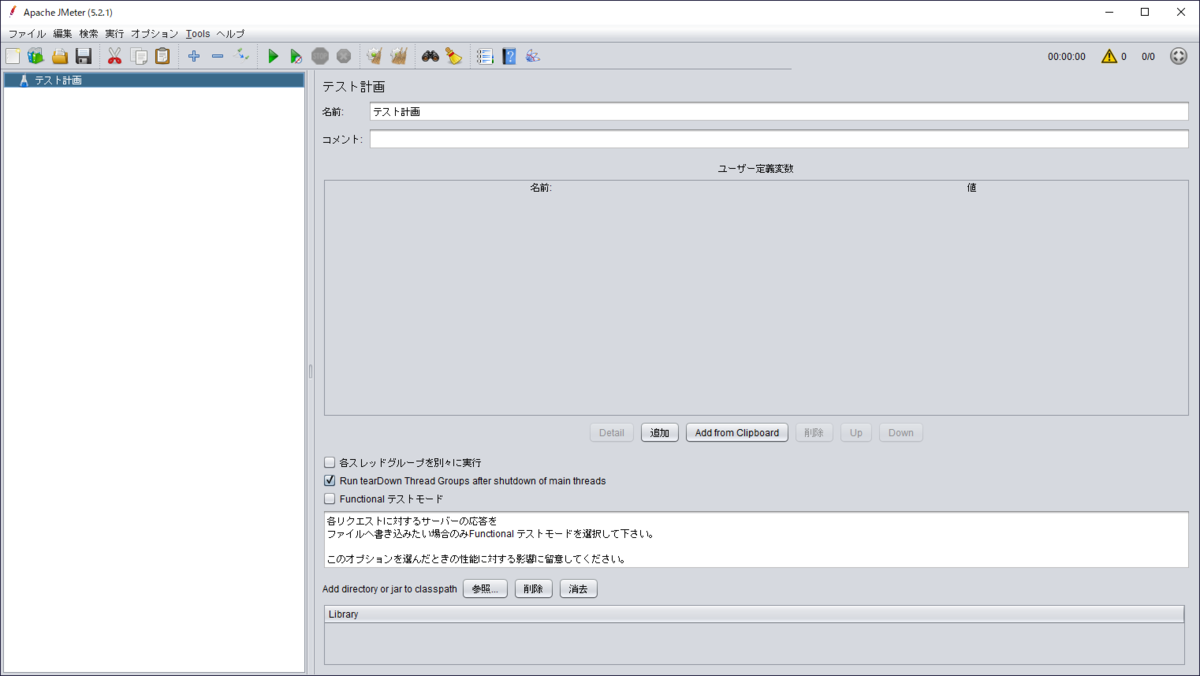Expand all nodes with plus icon
This screenshot has width=1200, height=676.
(x=194, y=56)
